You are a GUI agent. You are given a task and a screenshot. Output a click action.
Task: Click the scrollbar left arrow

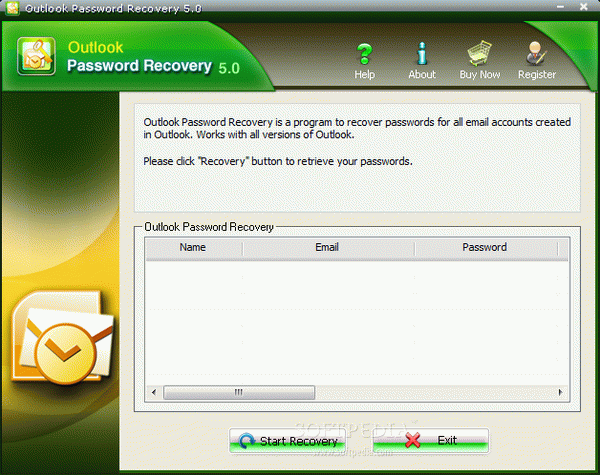[154, 392]
